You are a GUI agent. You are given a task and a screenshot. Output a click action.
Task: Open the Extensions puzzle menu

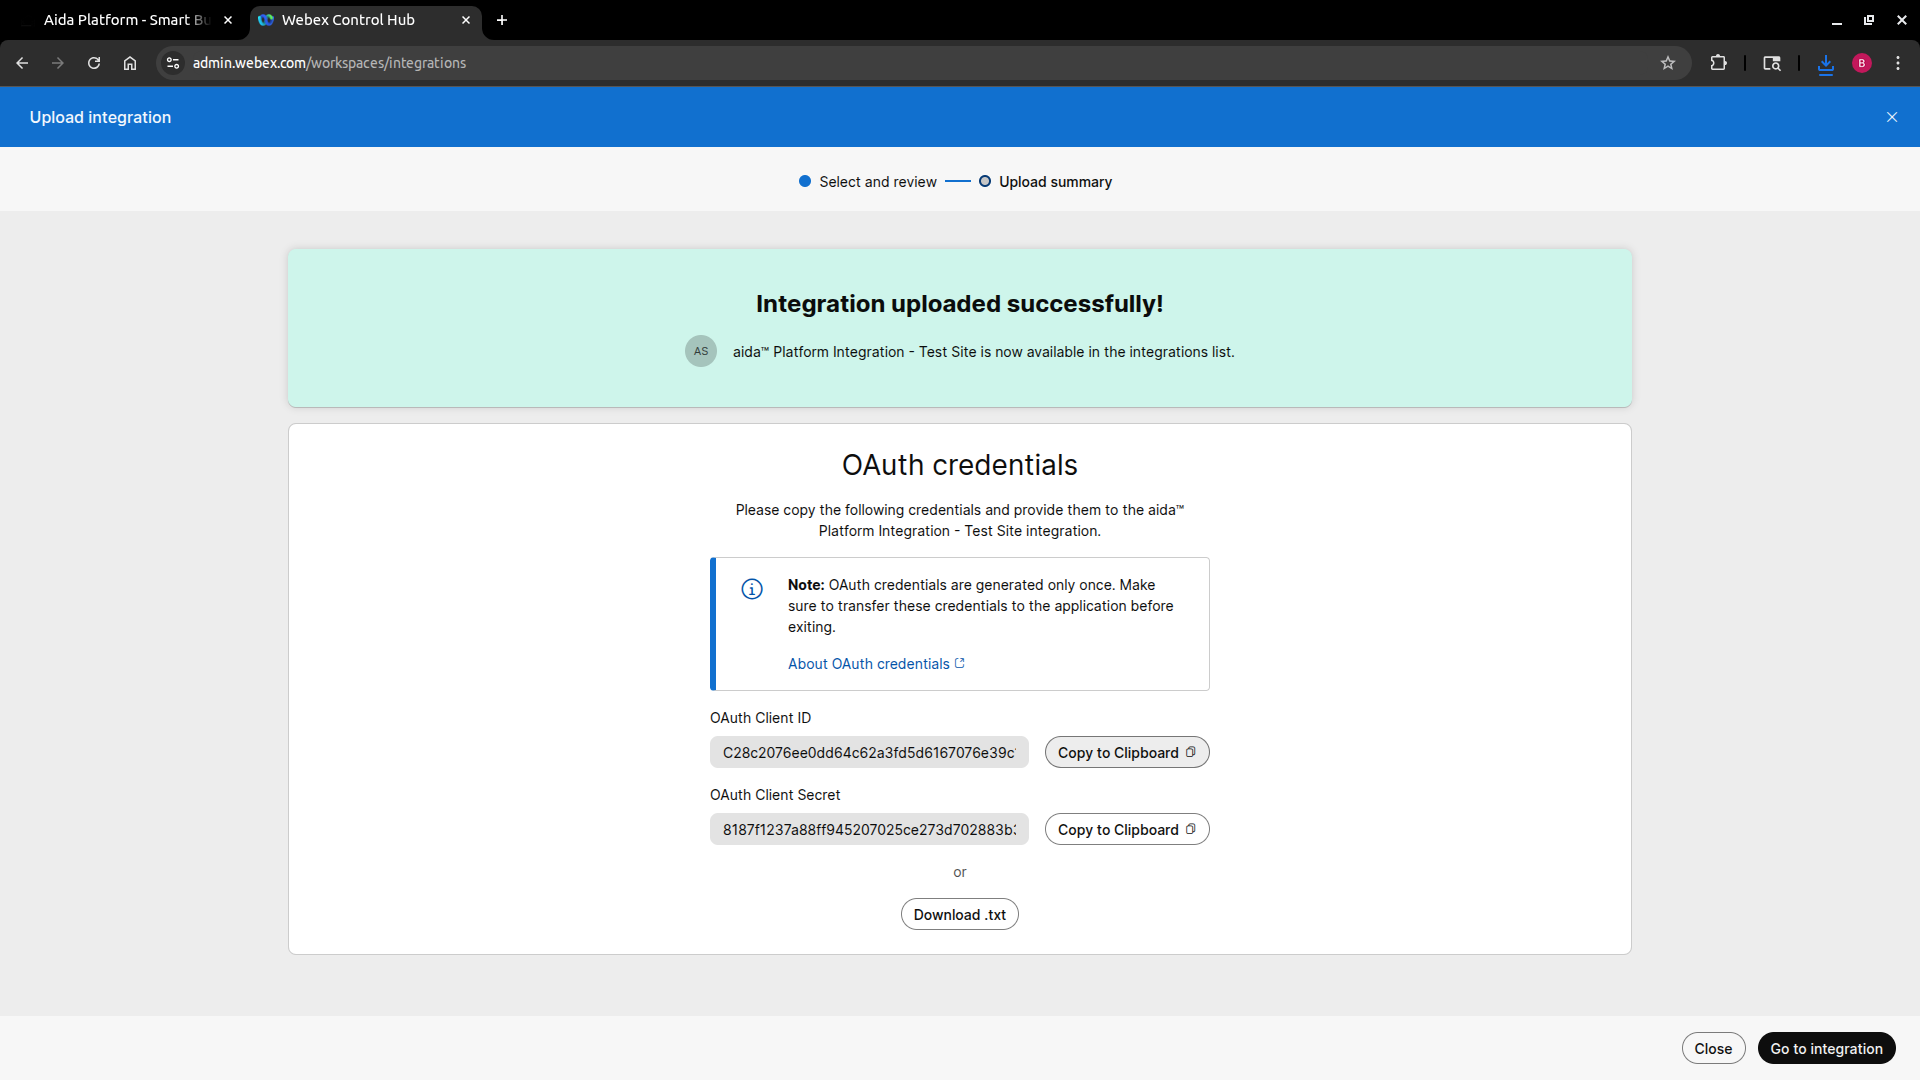point(1718,62)
